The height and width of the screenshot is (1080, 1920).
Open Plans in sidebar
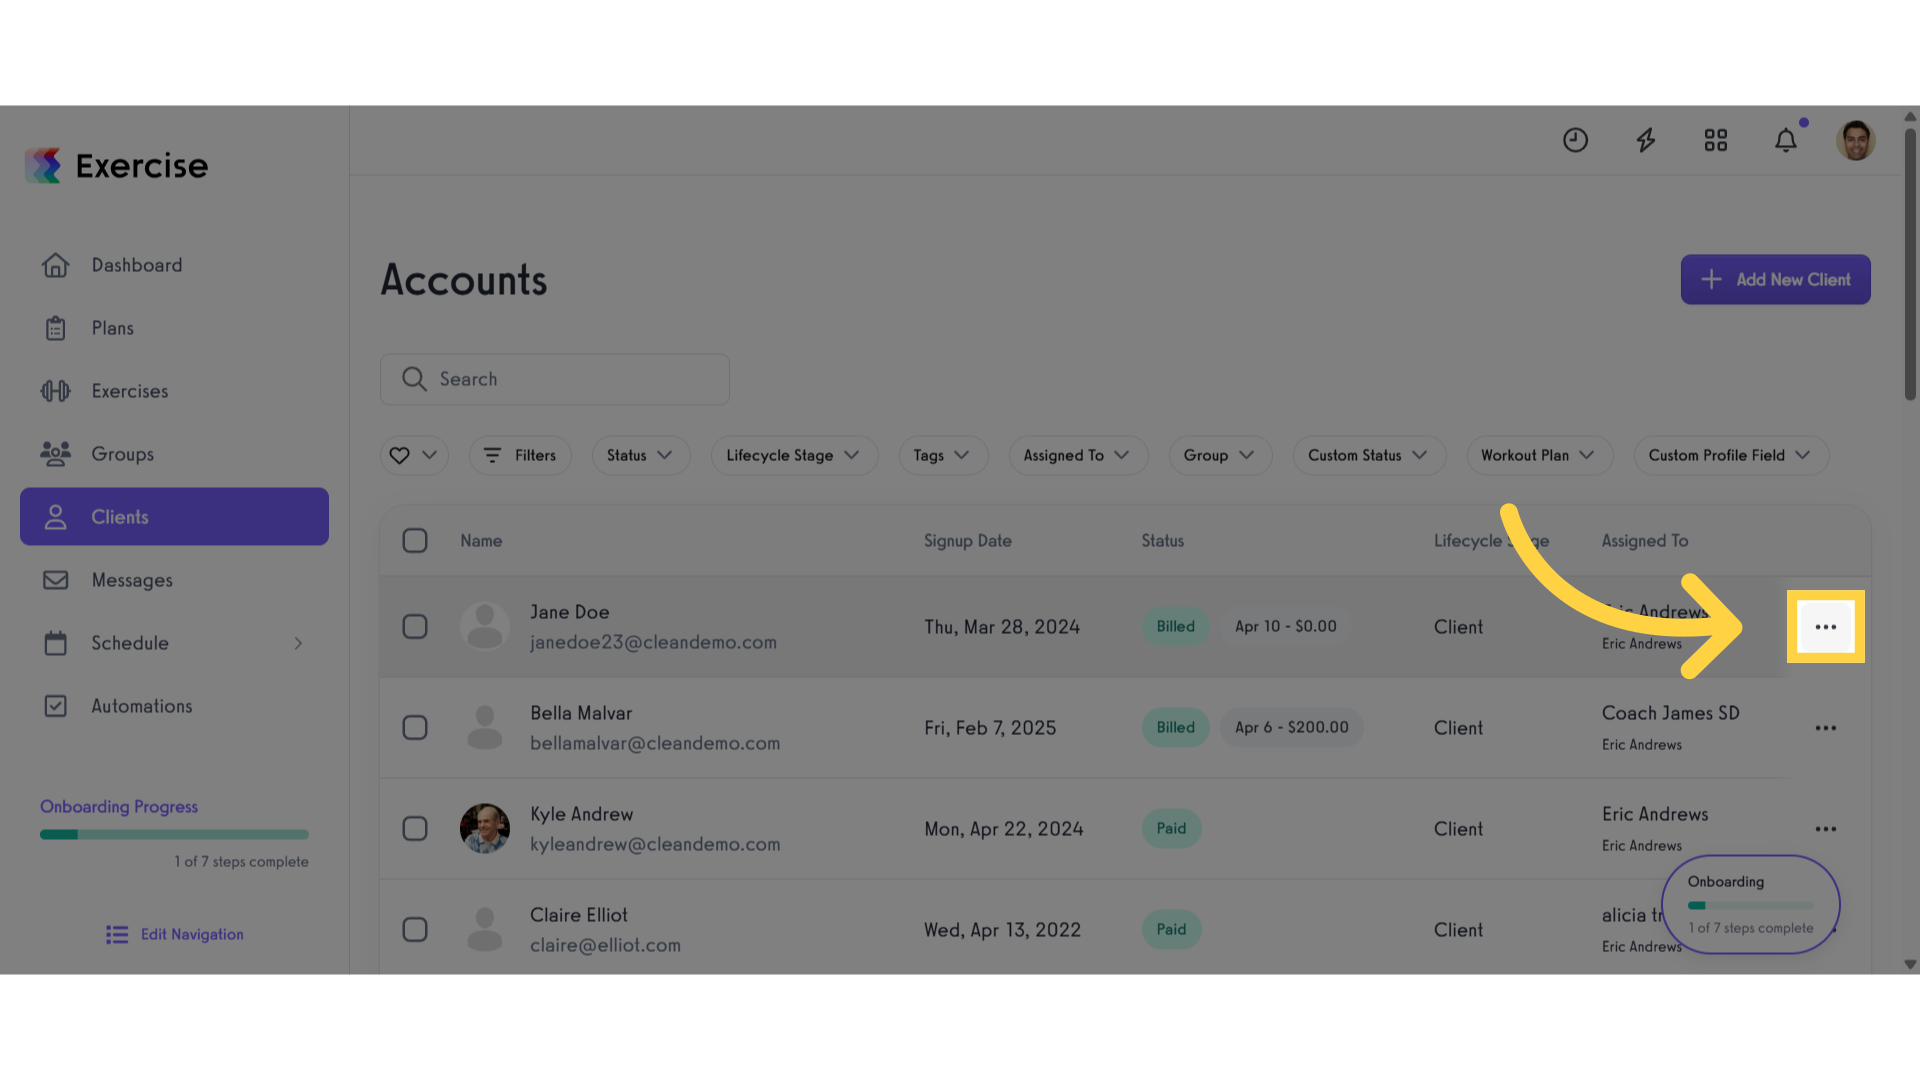(x=174, y=328)
